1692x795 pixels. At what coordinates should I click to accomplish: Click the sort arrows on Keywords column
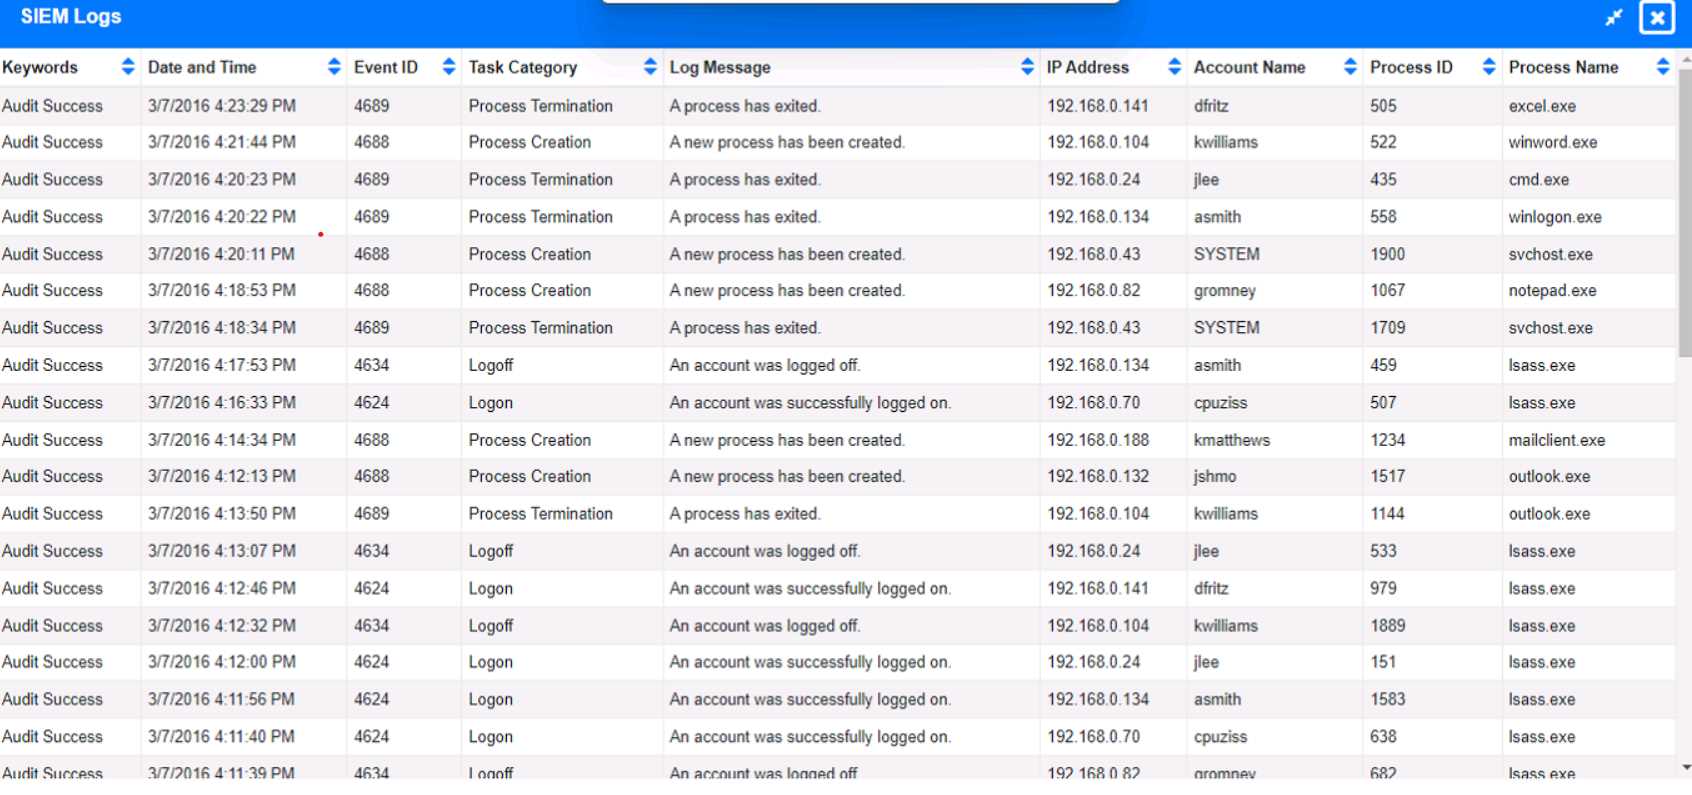pyautogui.click(x=127, y=67)
